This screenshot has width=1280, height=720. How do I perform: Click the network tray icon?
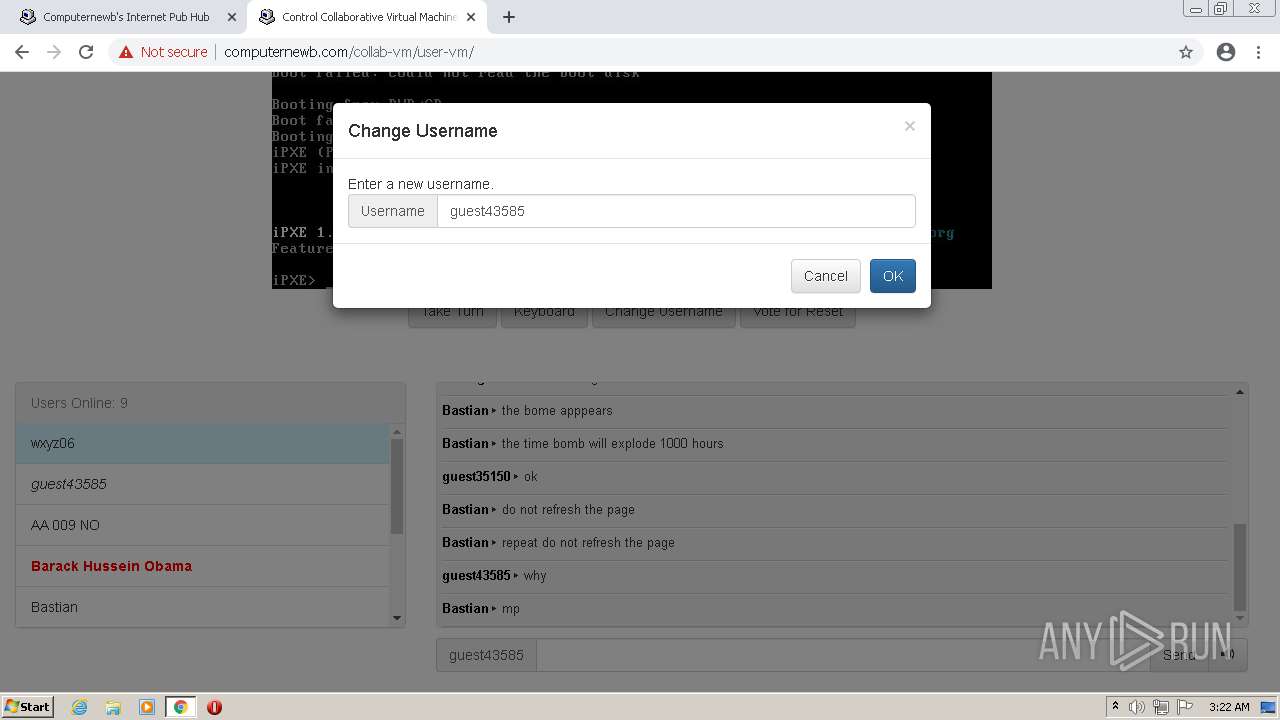(1161, 707)
